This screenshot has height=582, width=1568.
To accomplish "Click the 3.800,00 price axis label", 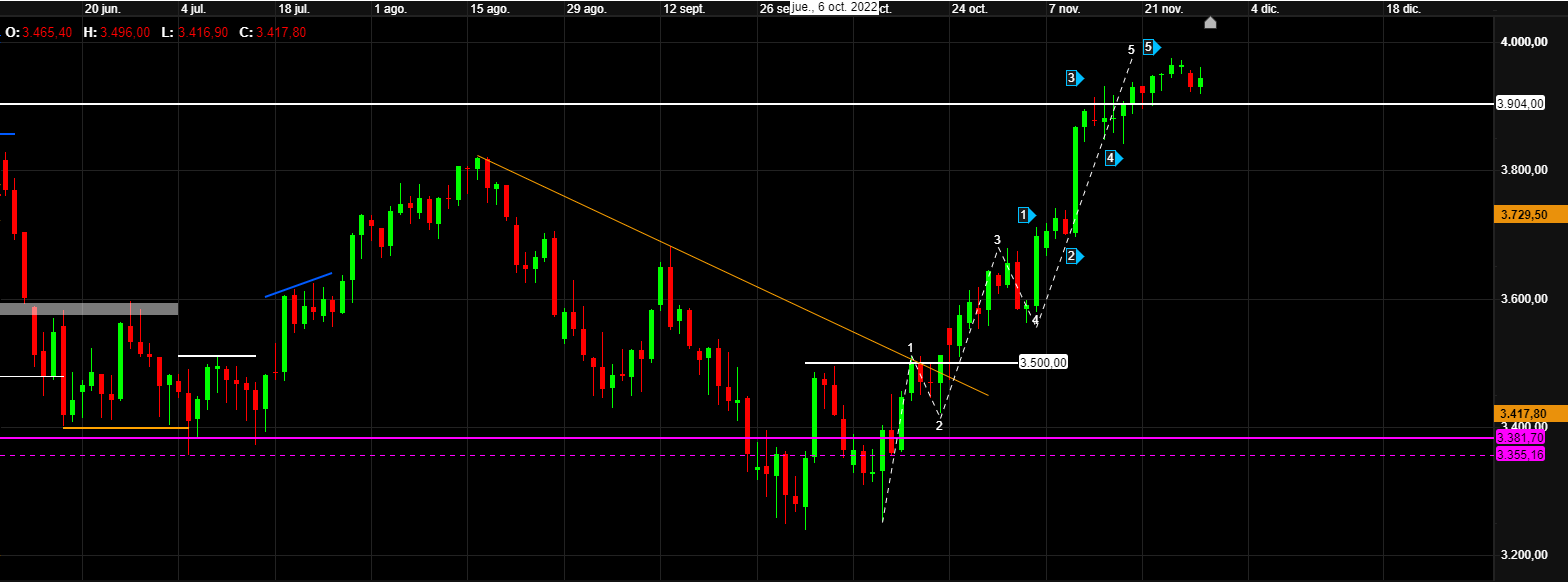I will click(x=1523, y=170).
